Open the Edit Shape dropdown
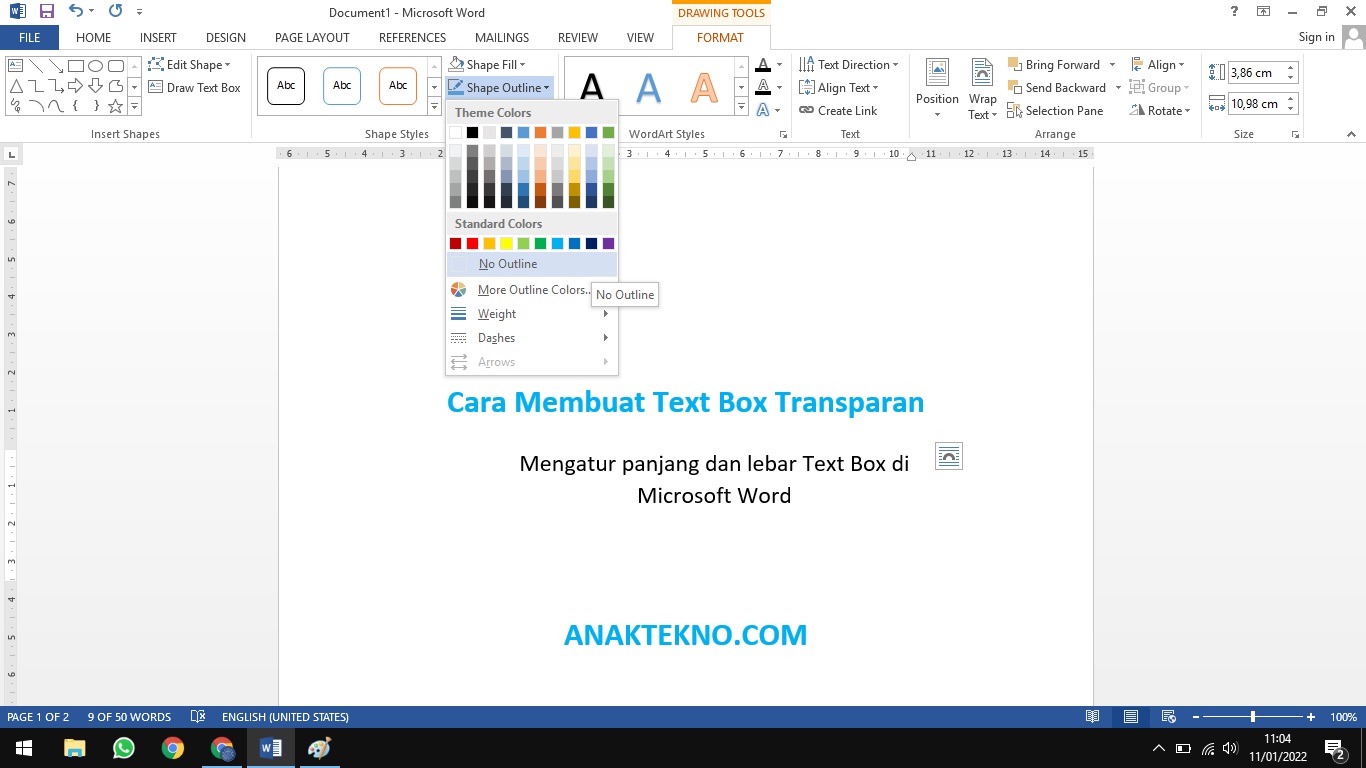The width and height of the screenshot is (1366, 768). (x=189, y=65)
